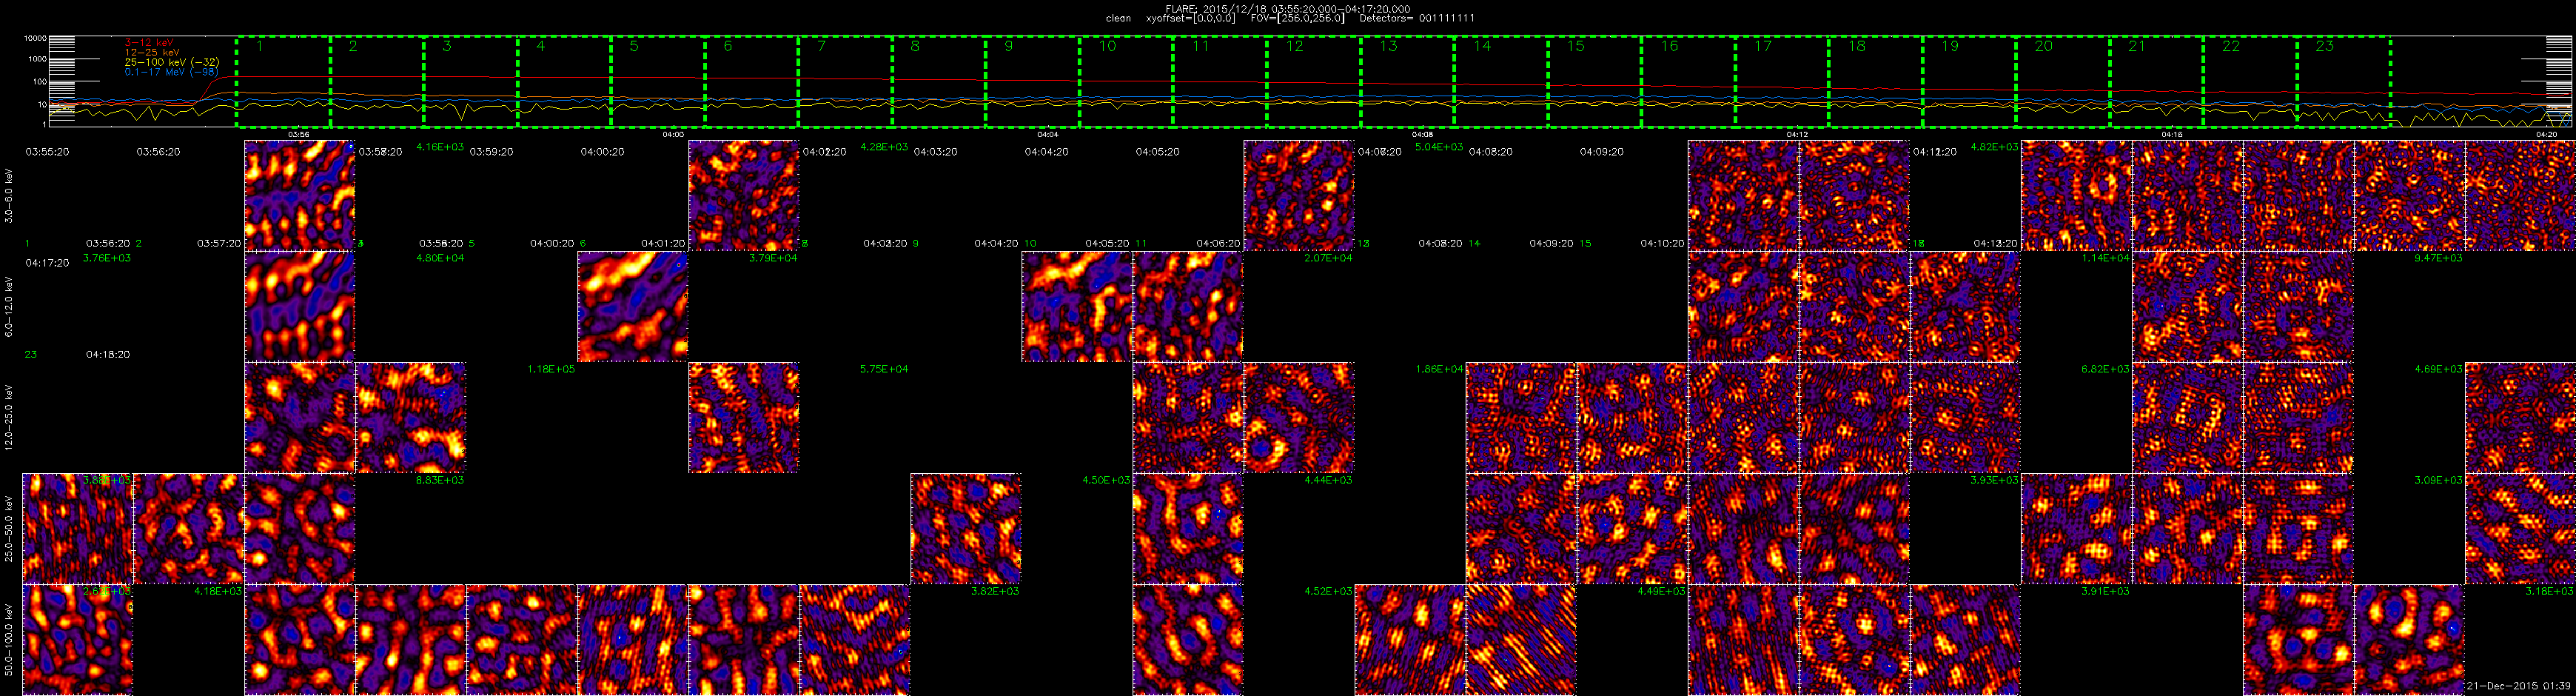Click the 1.18E+05 peak value
This screenshot has height=696, width=2576.
point(551,369)
